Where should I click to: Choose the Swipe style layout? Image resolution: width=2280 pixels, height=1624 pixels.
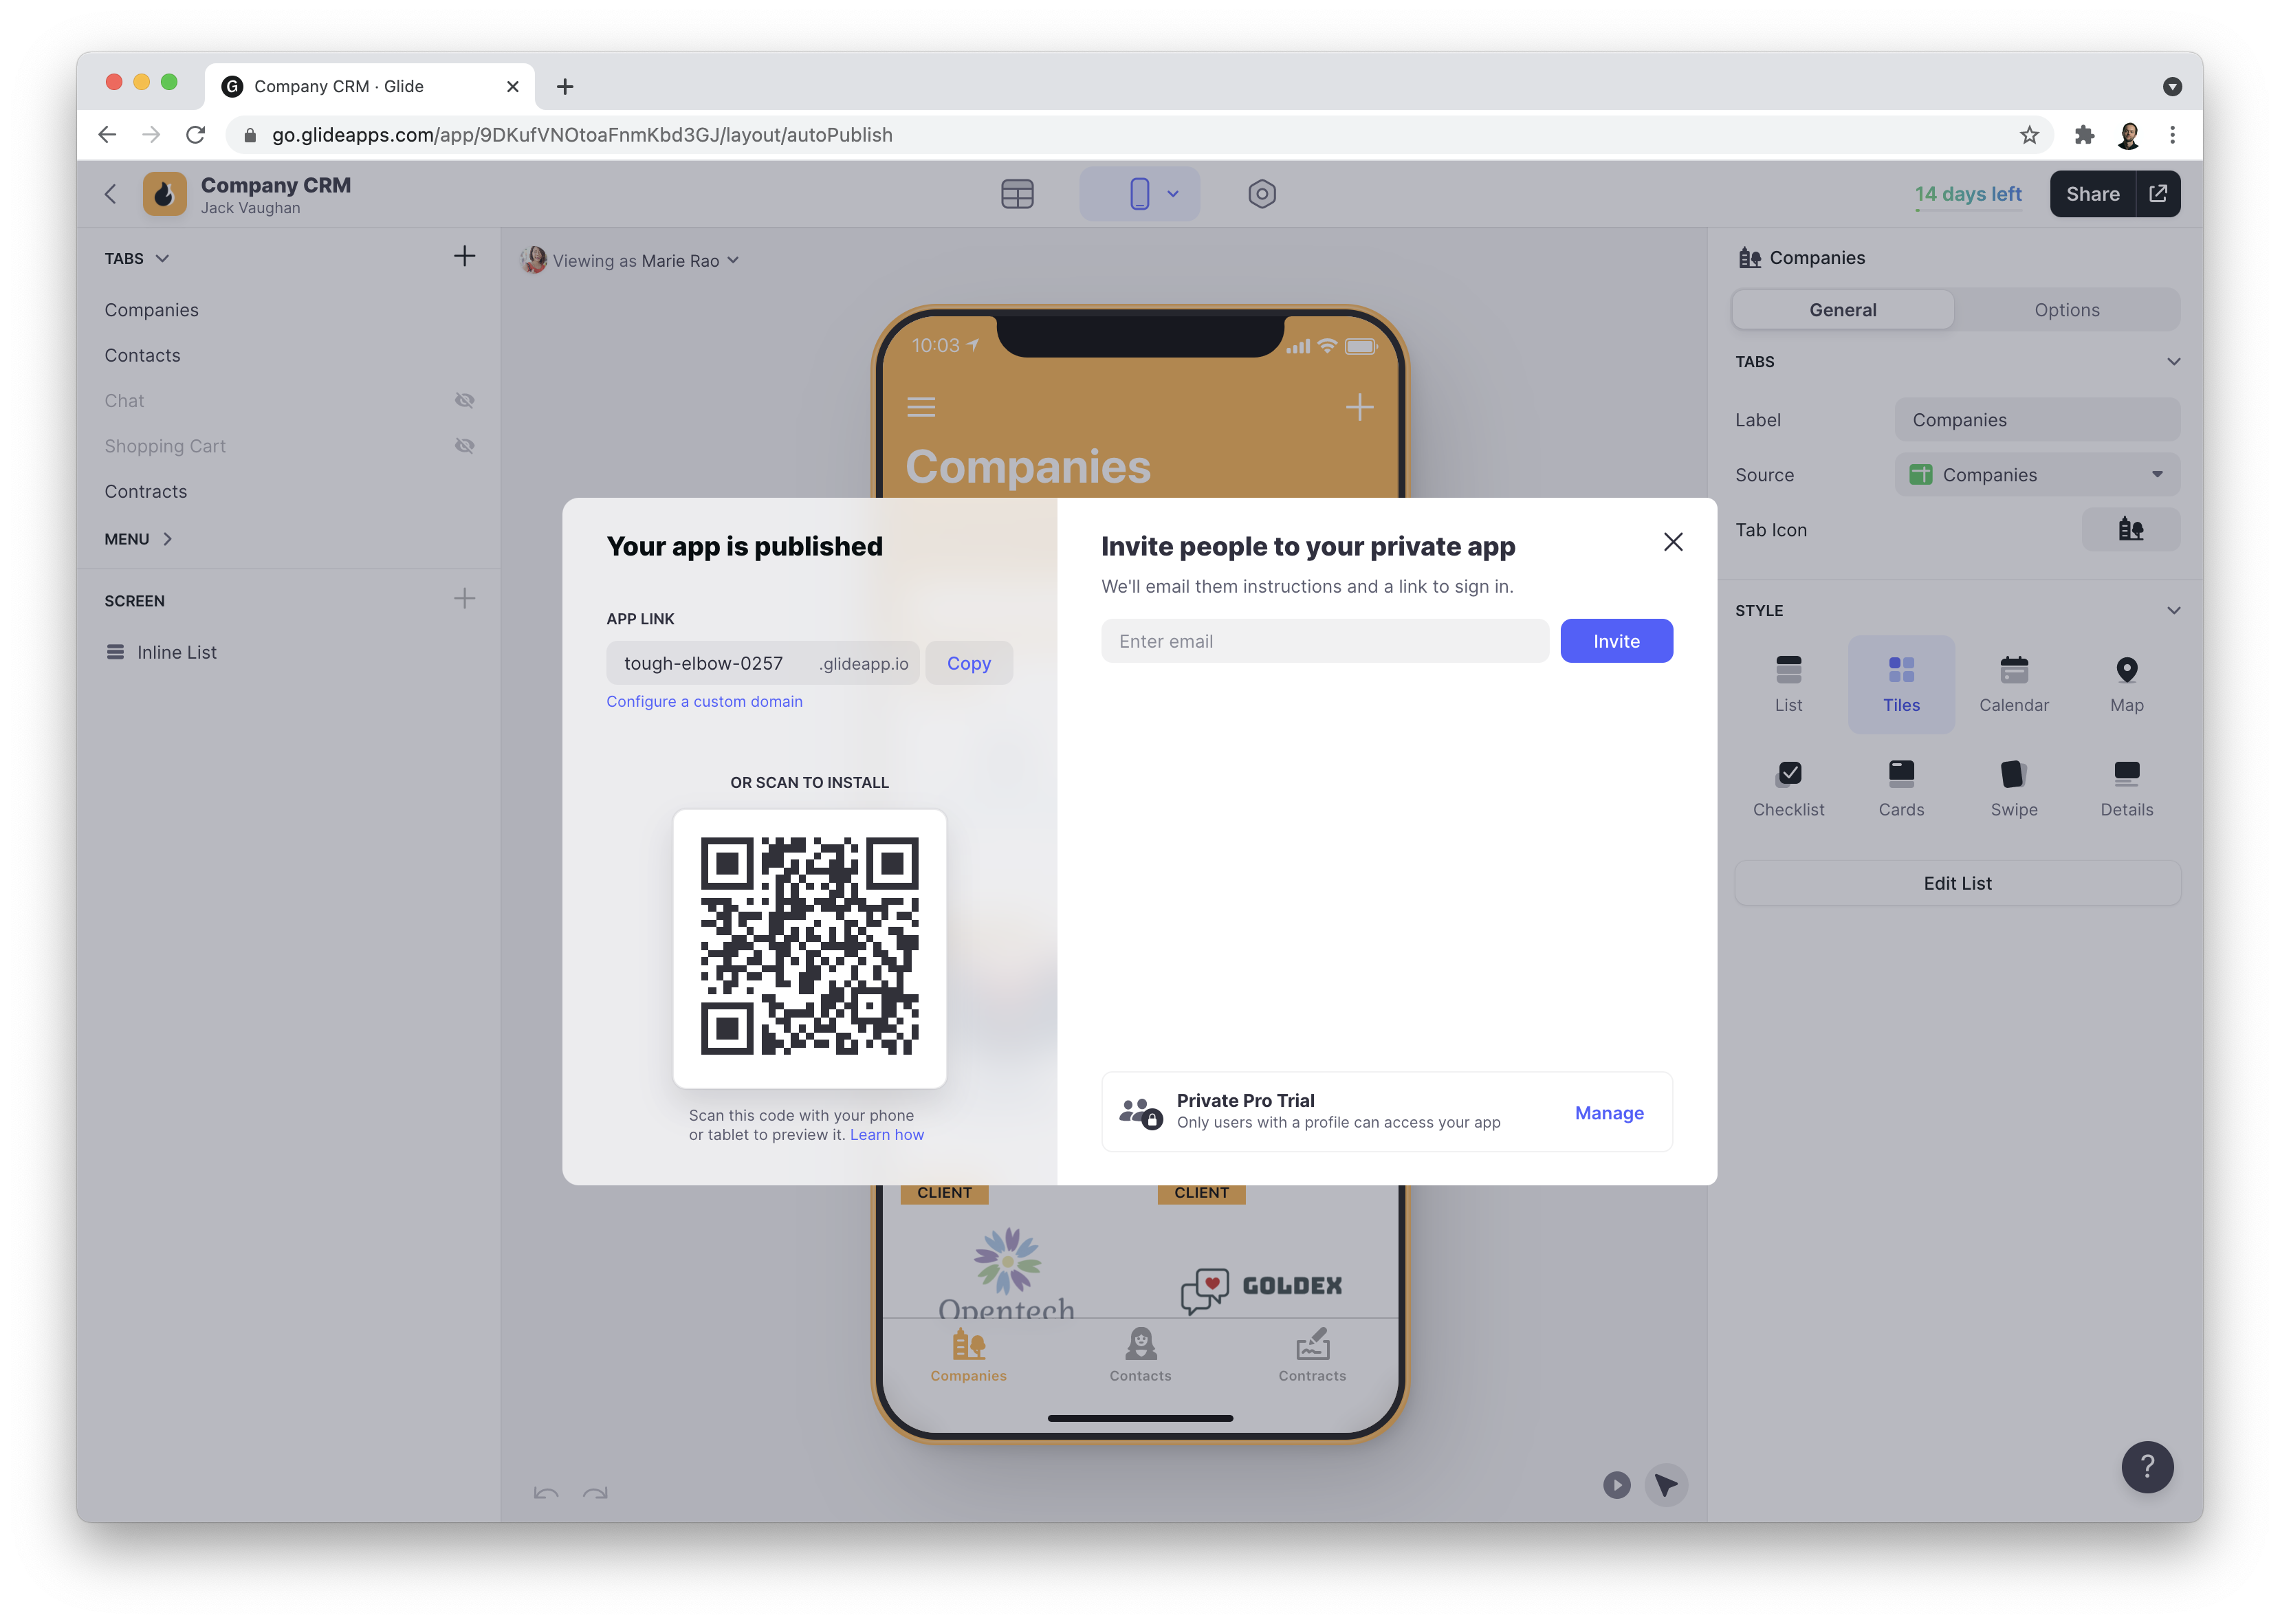point(2013,788)
